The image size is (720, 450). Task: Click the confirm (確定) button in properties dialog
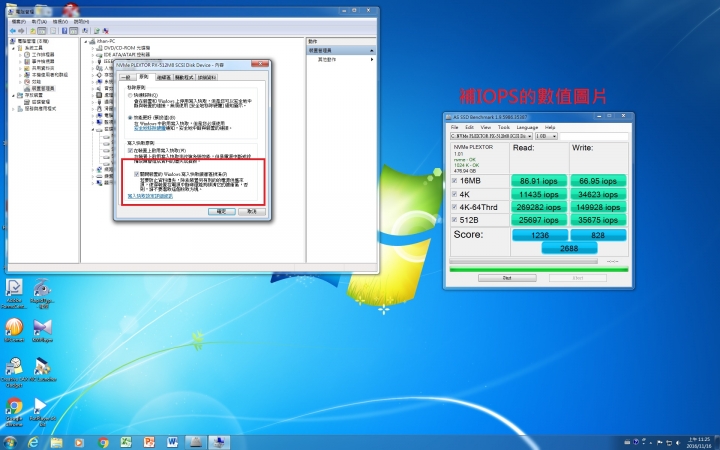pyautogui.click(x=219, y=211)
